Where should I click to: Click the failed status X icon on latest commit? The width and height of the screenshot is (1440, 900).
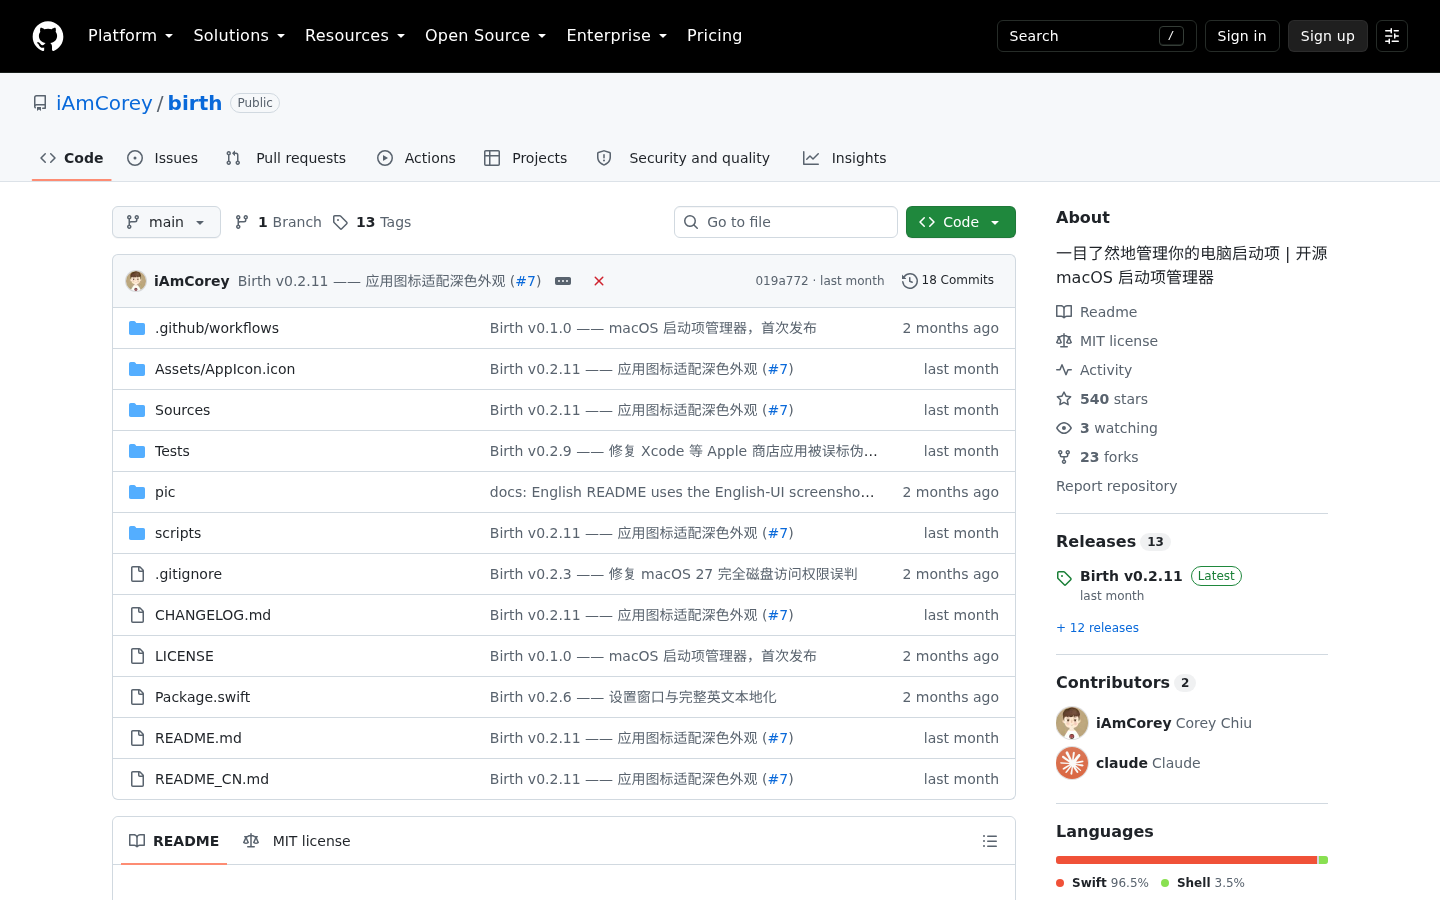599,281
